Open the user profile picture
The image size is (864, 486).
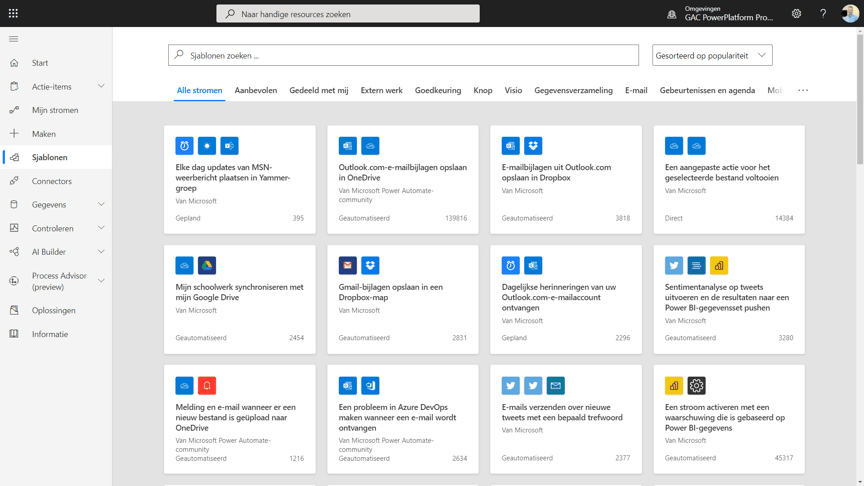850,13
